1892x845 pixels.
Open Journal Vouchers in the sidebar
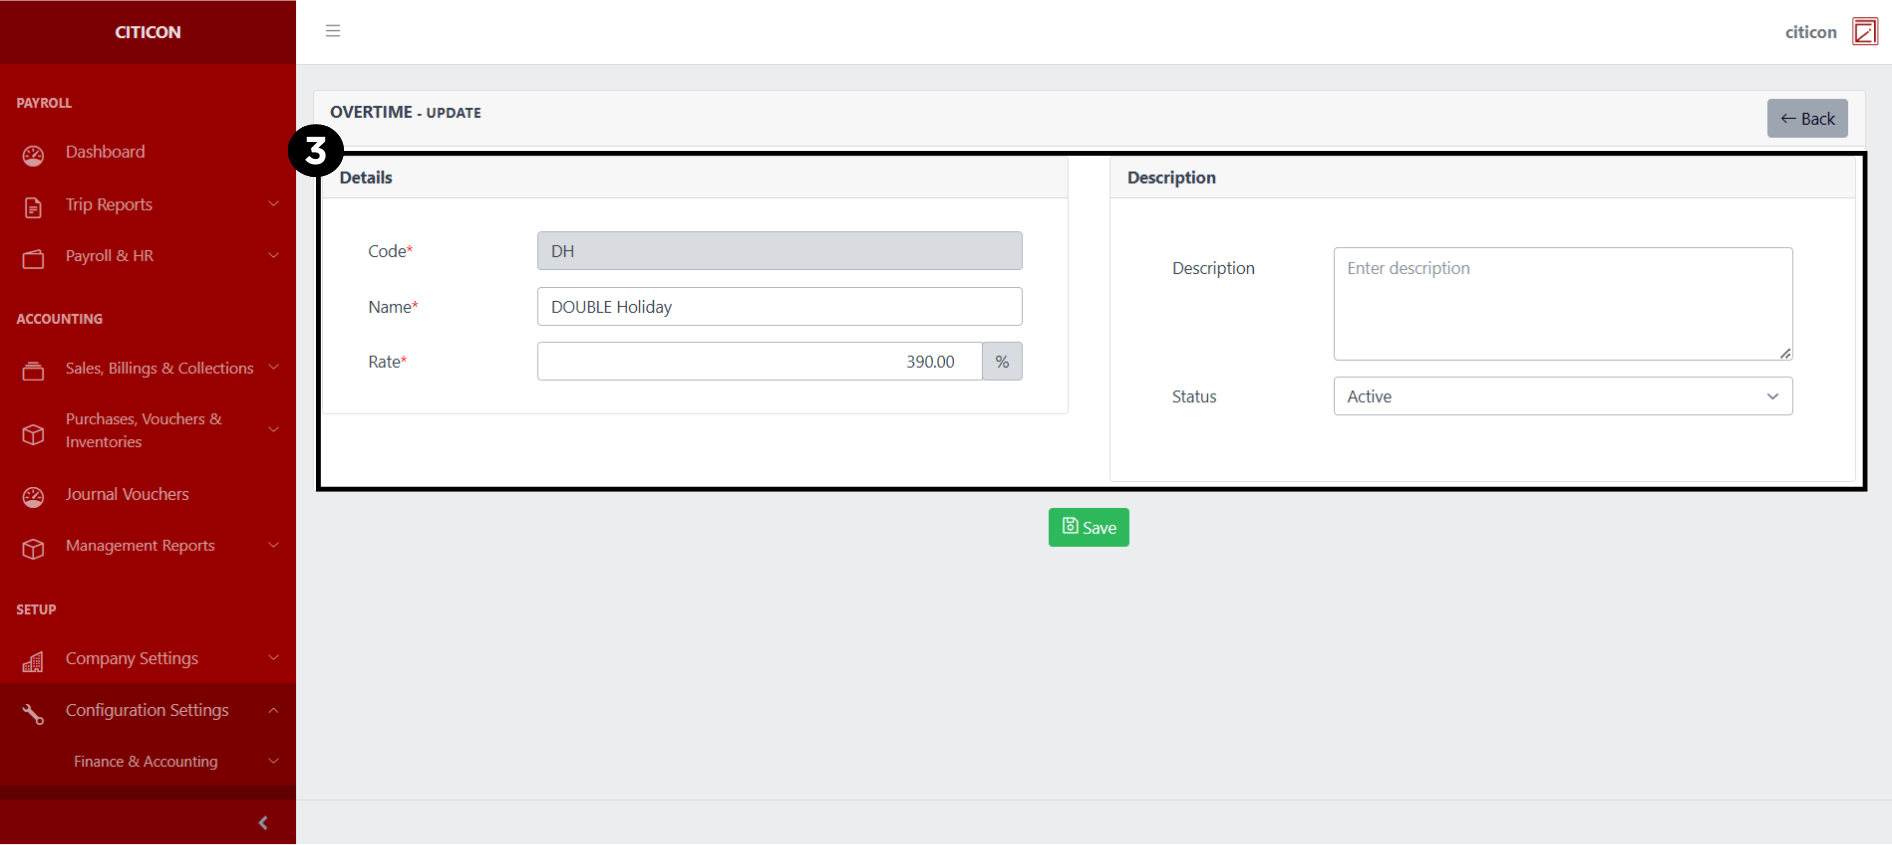click(127, 494)
